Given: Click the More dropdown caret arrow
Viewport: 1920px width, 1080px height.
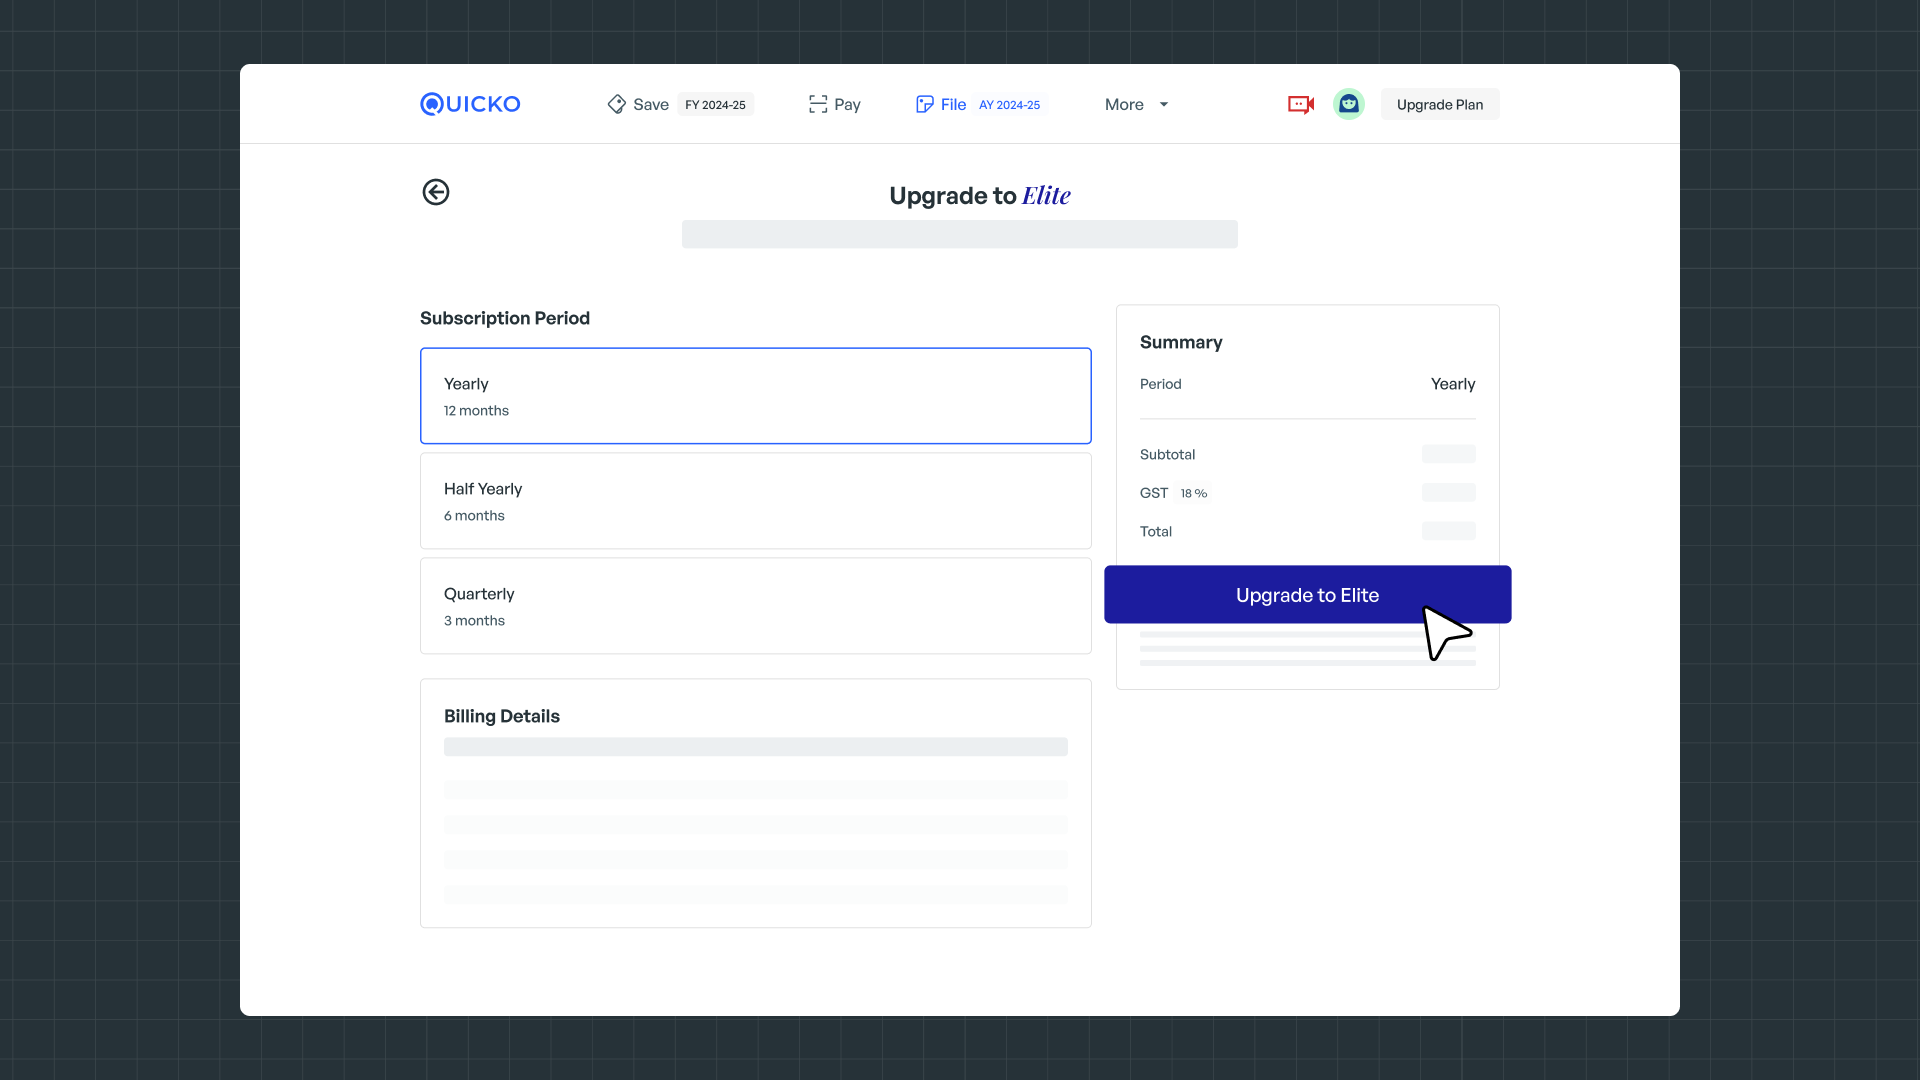Looking at the screenshot, I should [1164, 104].
